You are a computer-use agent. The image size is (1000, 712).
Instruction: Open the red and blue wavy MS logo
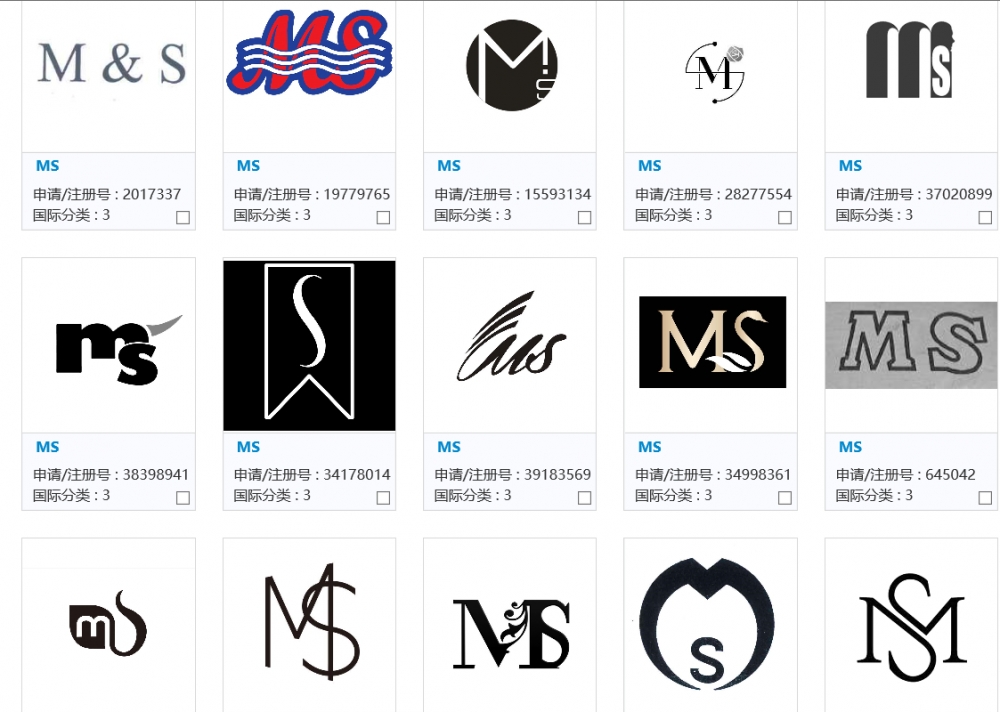(x=309, y=52)
